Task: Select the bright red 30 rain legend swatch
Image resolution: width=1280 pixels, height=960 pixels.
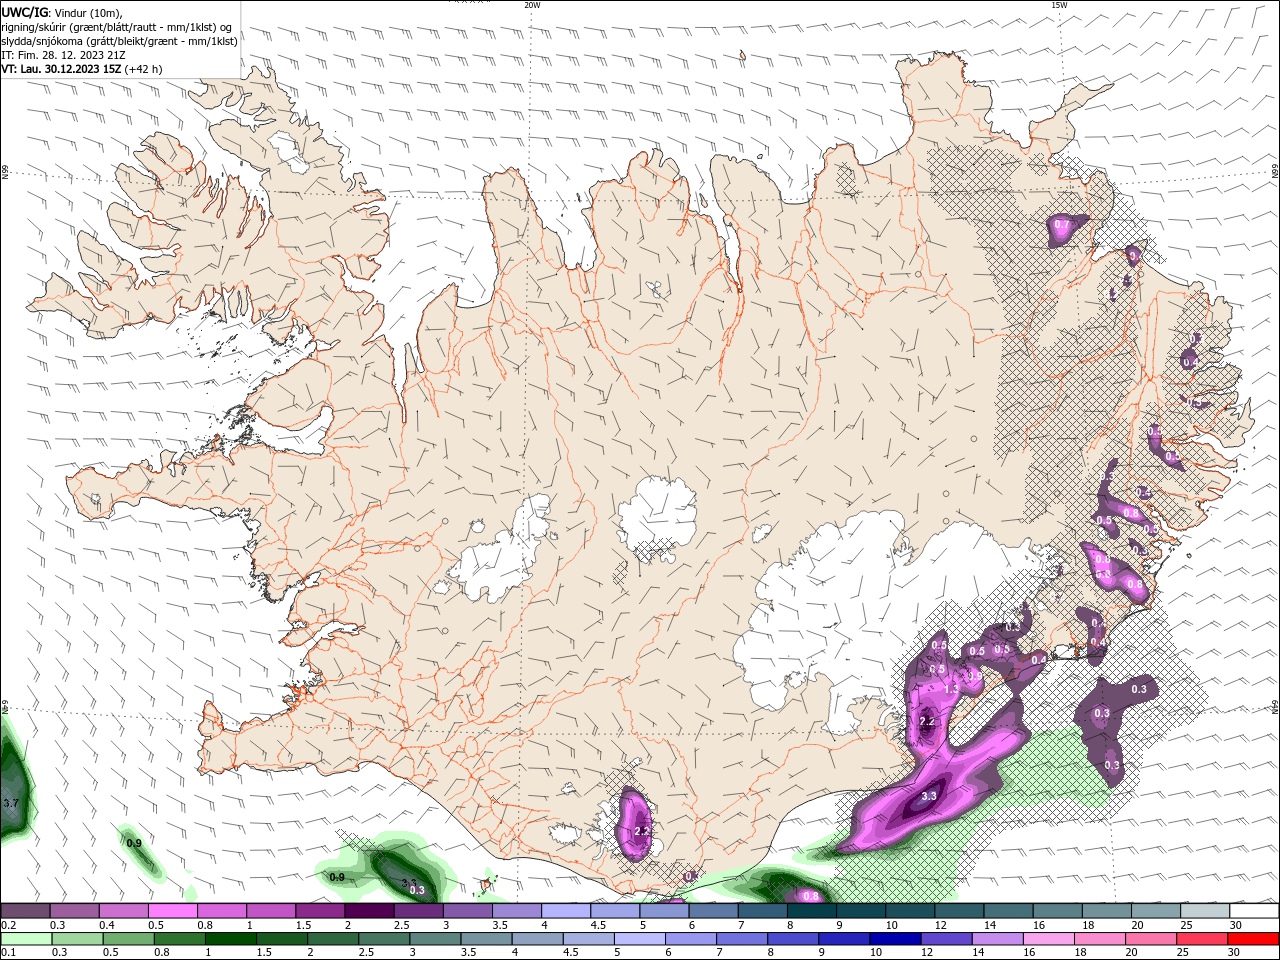Action: pos(1253,939)
